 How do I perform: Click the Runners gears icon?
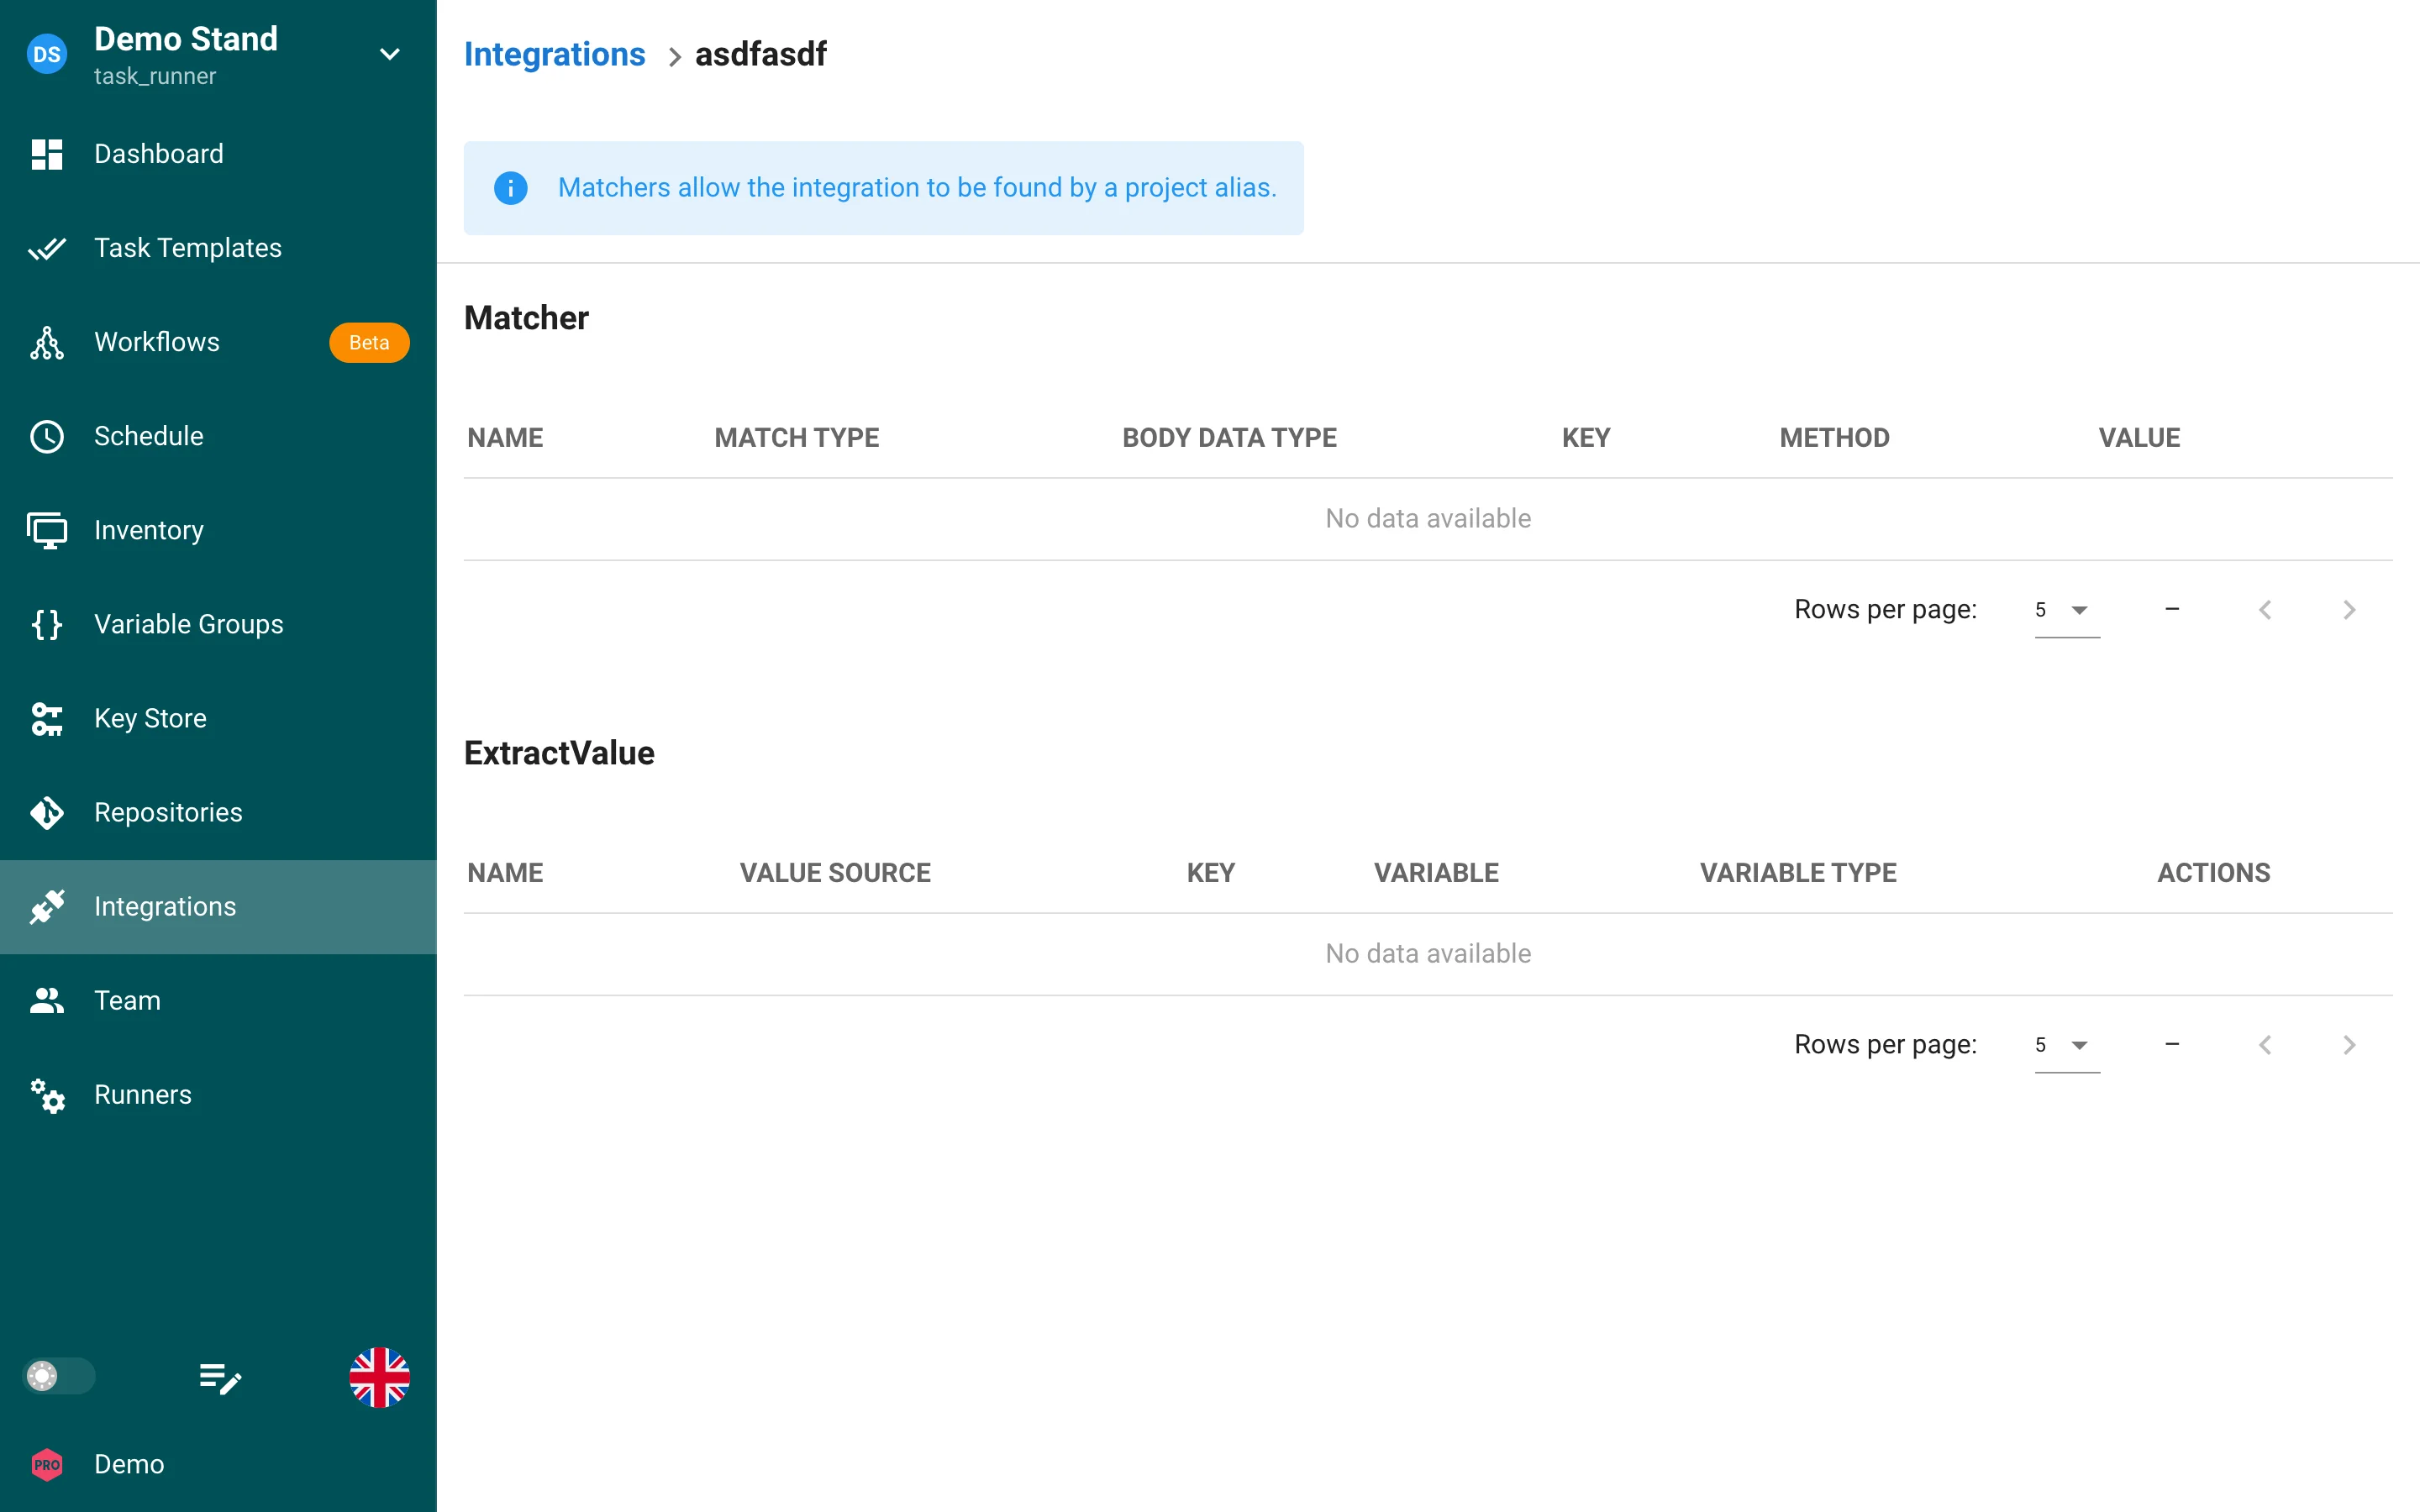(x=47, y=1095)
